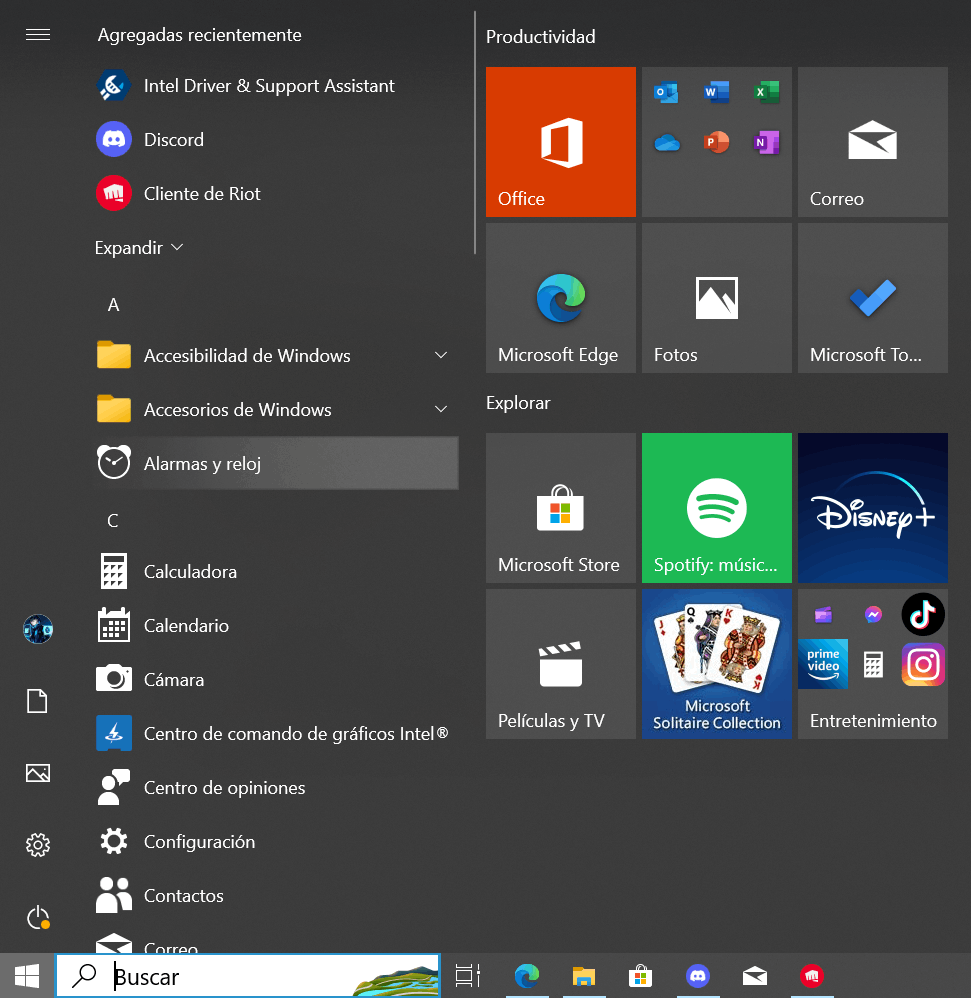Open Messenger in Entretenimiento folder
Screen dimensions: 971x998
873,615
